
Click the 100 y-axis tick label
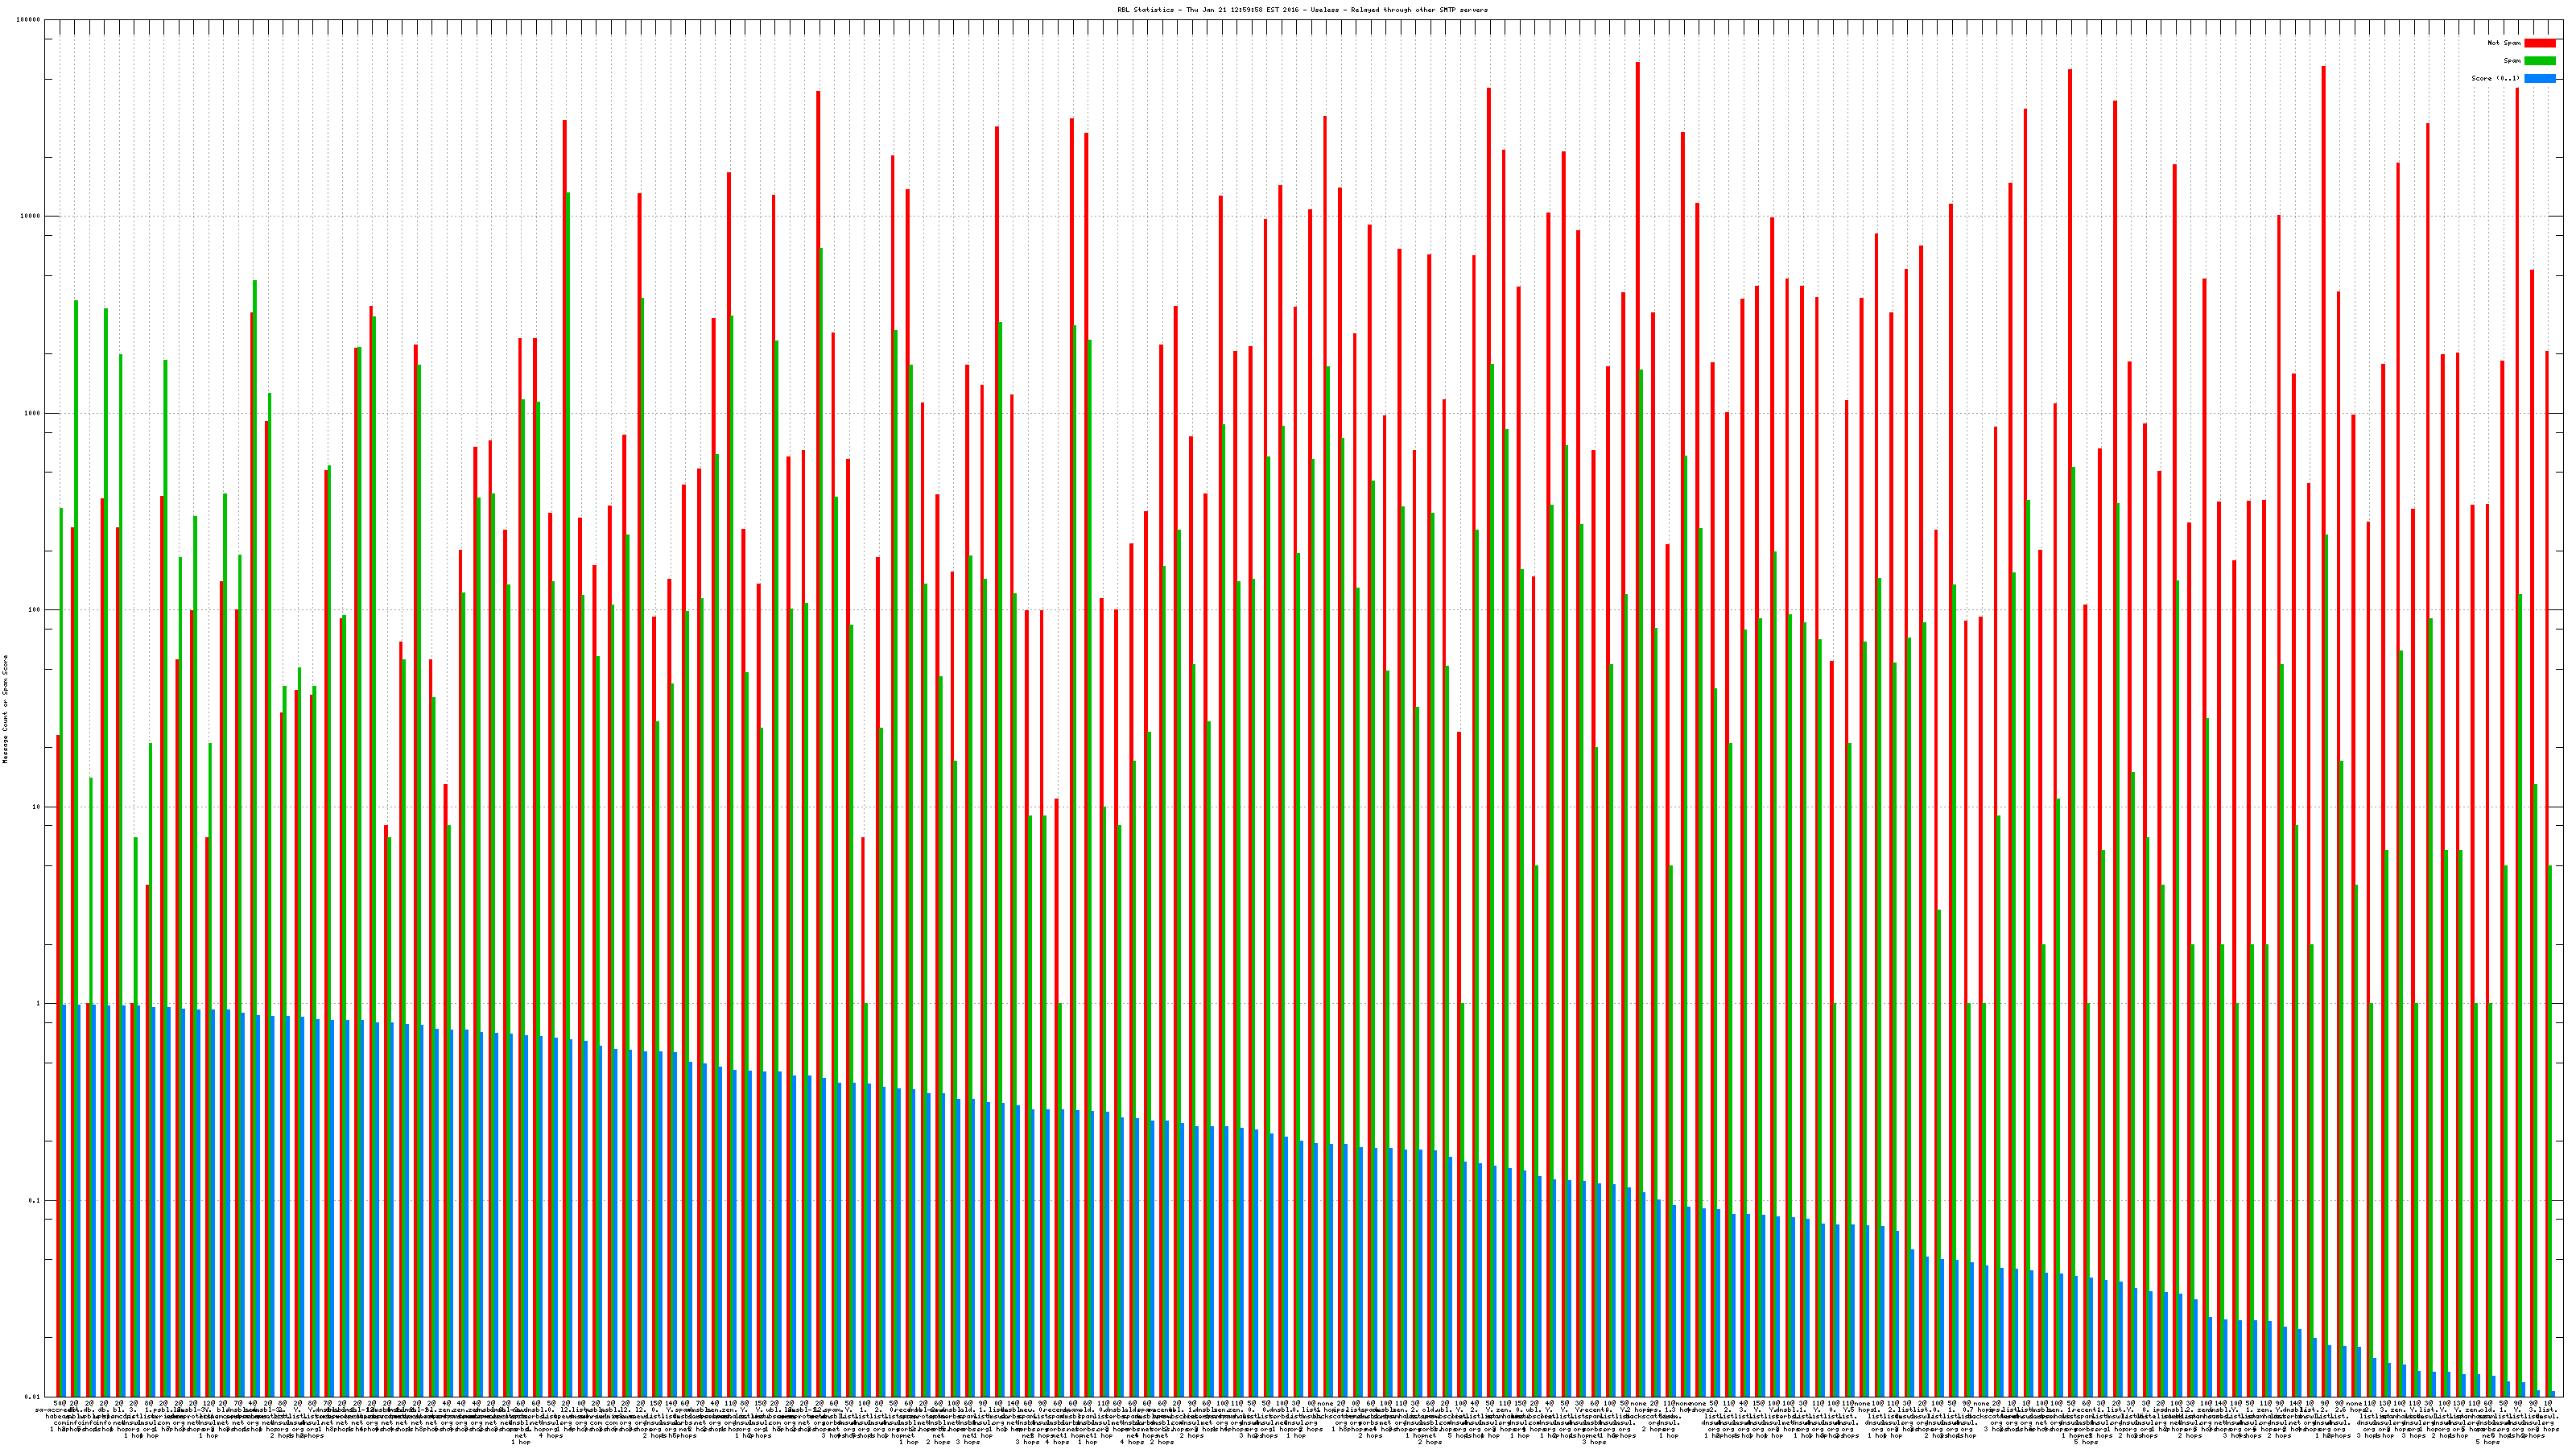pos(34,610)
